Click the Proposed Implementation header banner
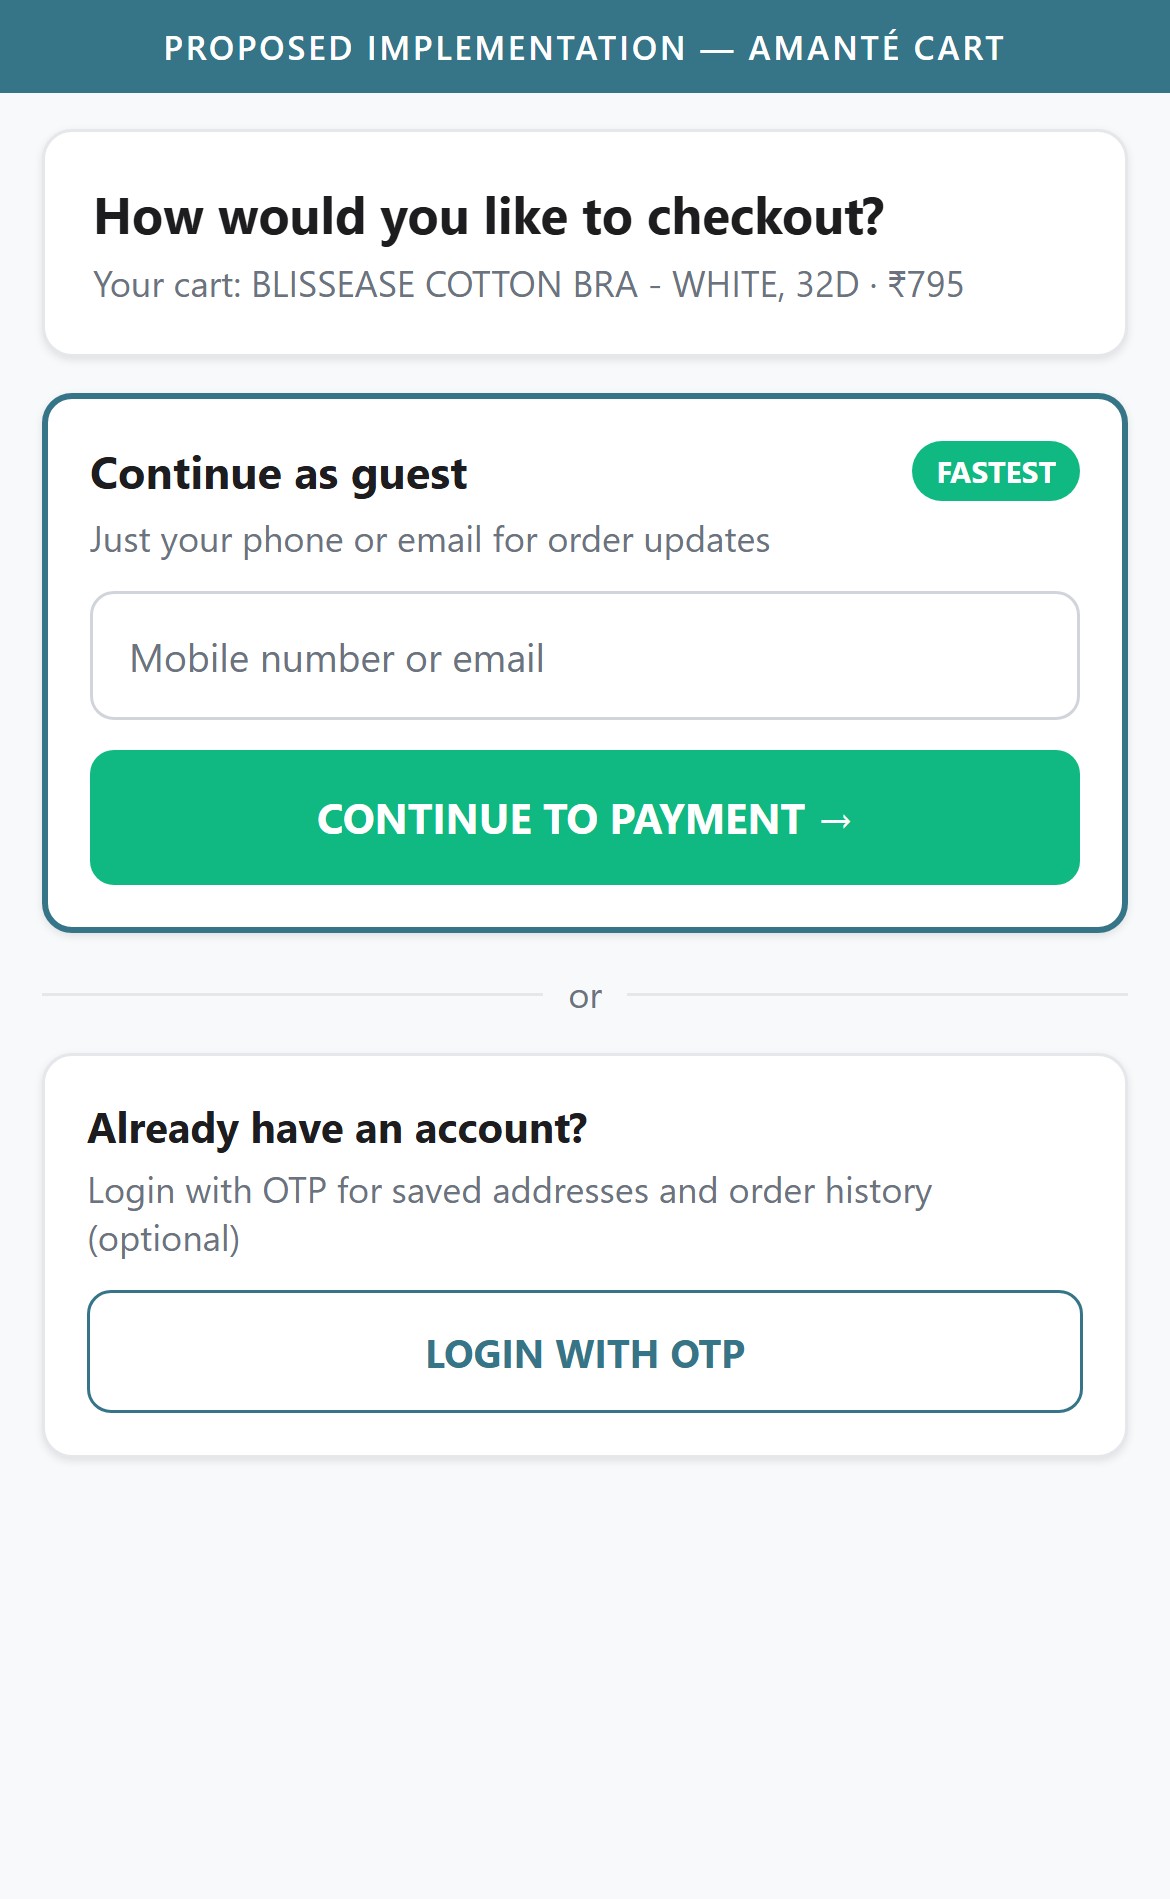 pyautogui.click(x=585, y=47)
